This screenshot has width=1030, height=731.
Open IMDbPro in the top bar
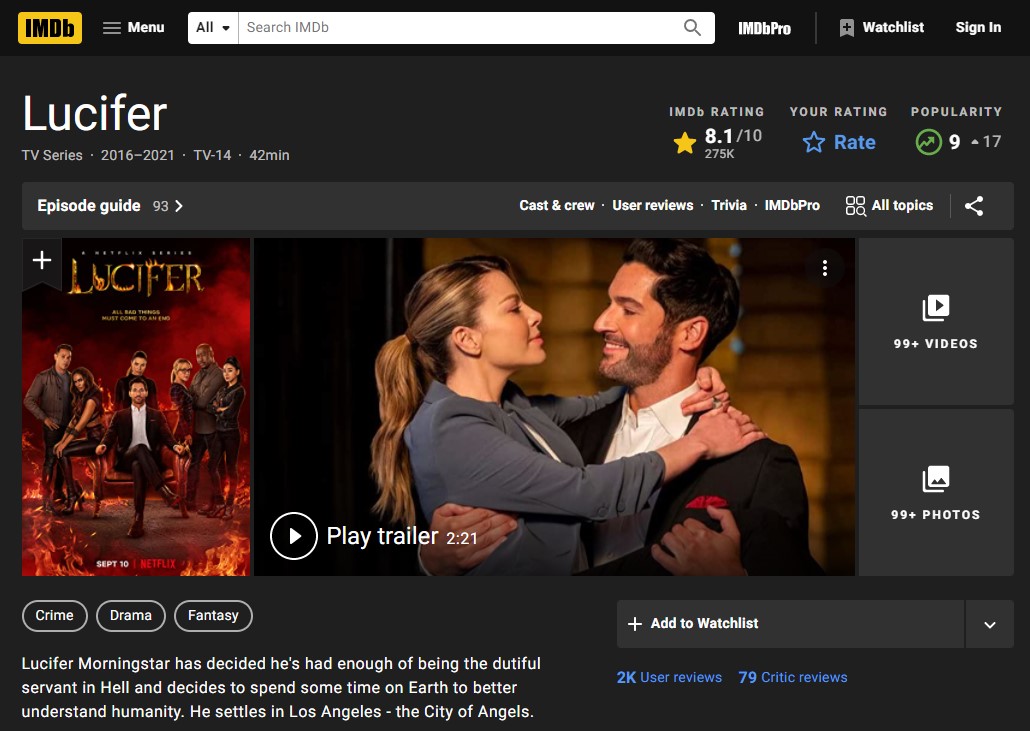pyautogui.click(x=764, y=28)
